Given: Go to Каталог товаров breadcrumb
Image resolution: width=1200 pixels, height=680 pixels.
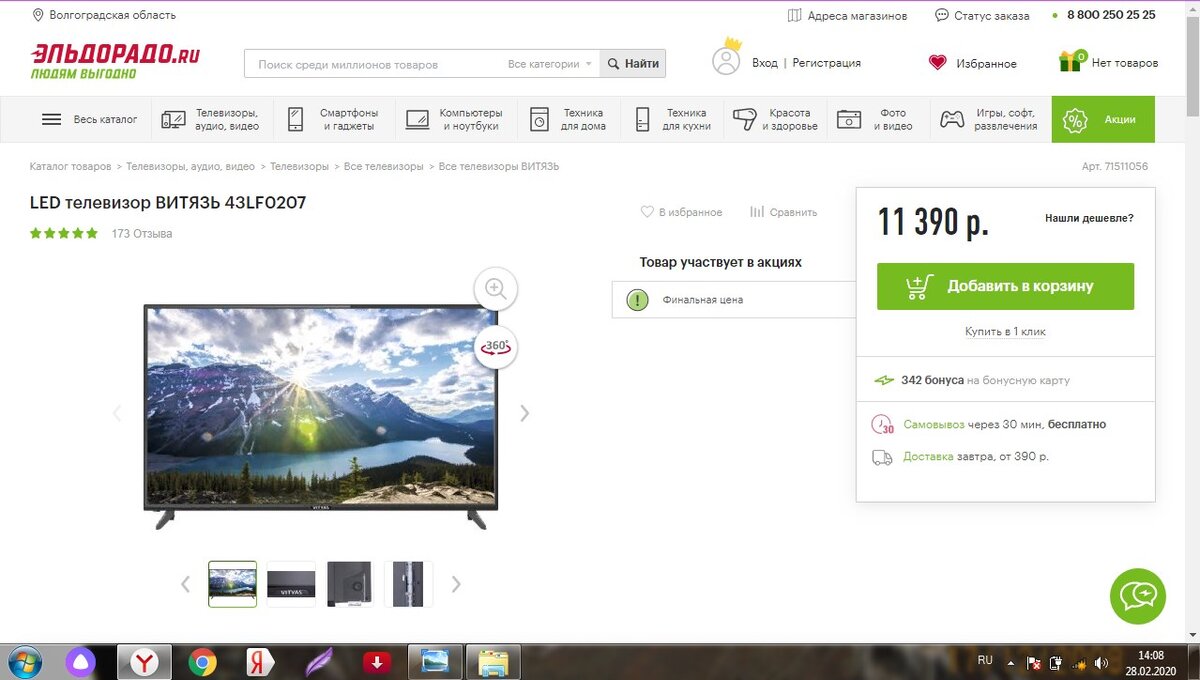Looking at the screenshot, I should (71, 166).
